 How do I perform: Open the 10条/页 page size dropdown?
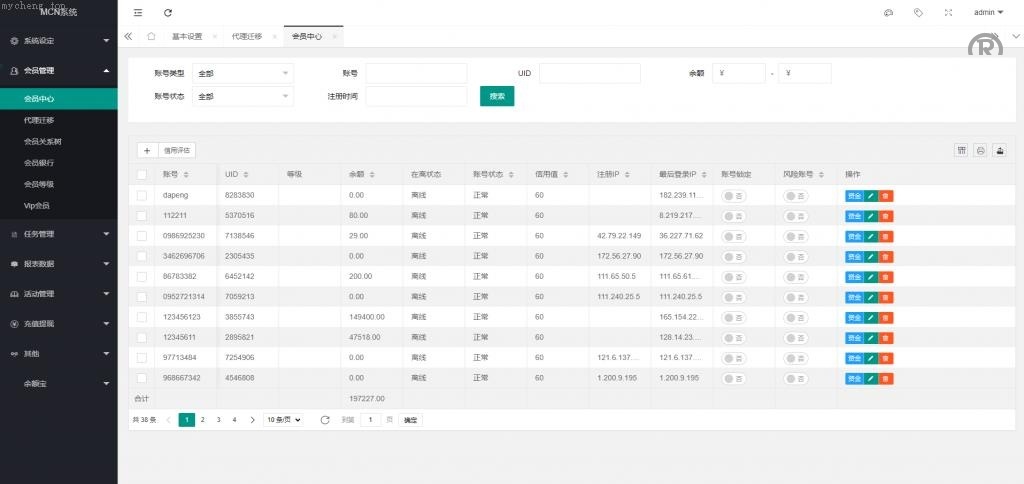point(282,420)
